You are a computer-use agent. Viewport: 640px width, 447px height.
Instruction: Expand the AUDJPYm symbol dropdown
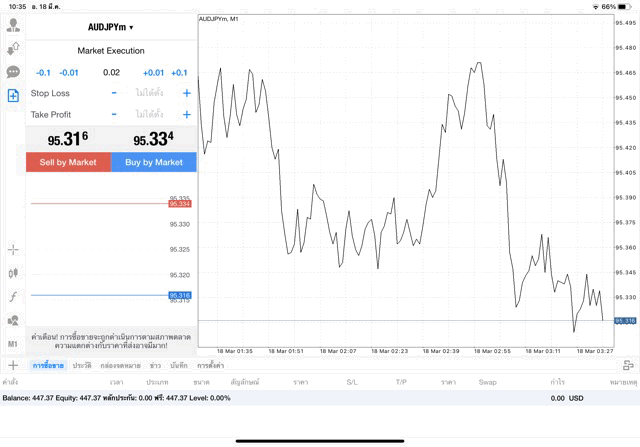111,27
